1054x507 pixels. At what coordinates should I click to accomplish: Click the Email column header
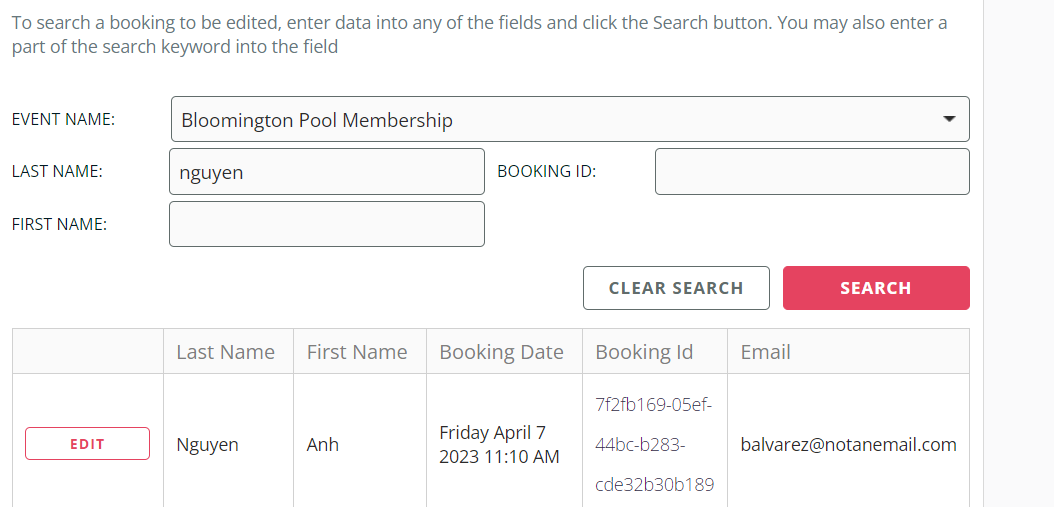click(x=766, y=352)
